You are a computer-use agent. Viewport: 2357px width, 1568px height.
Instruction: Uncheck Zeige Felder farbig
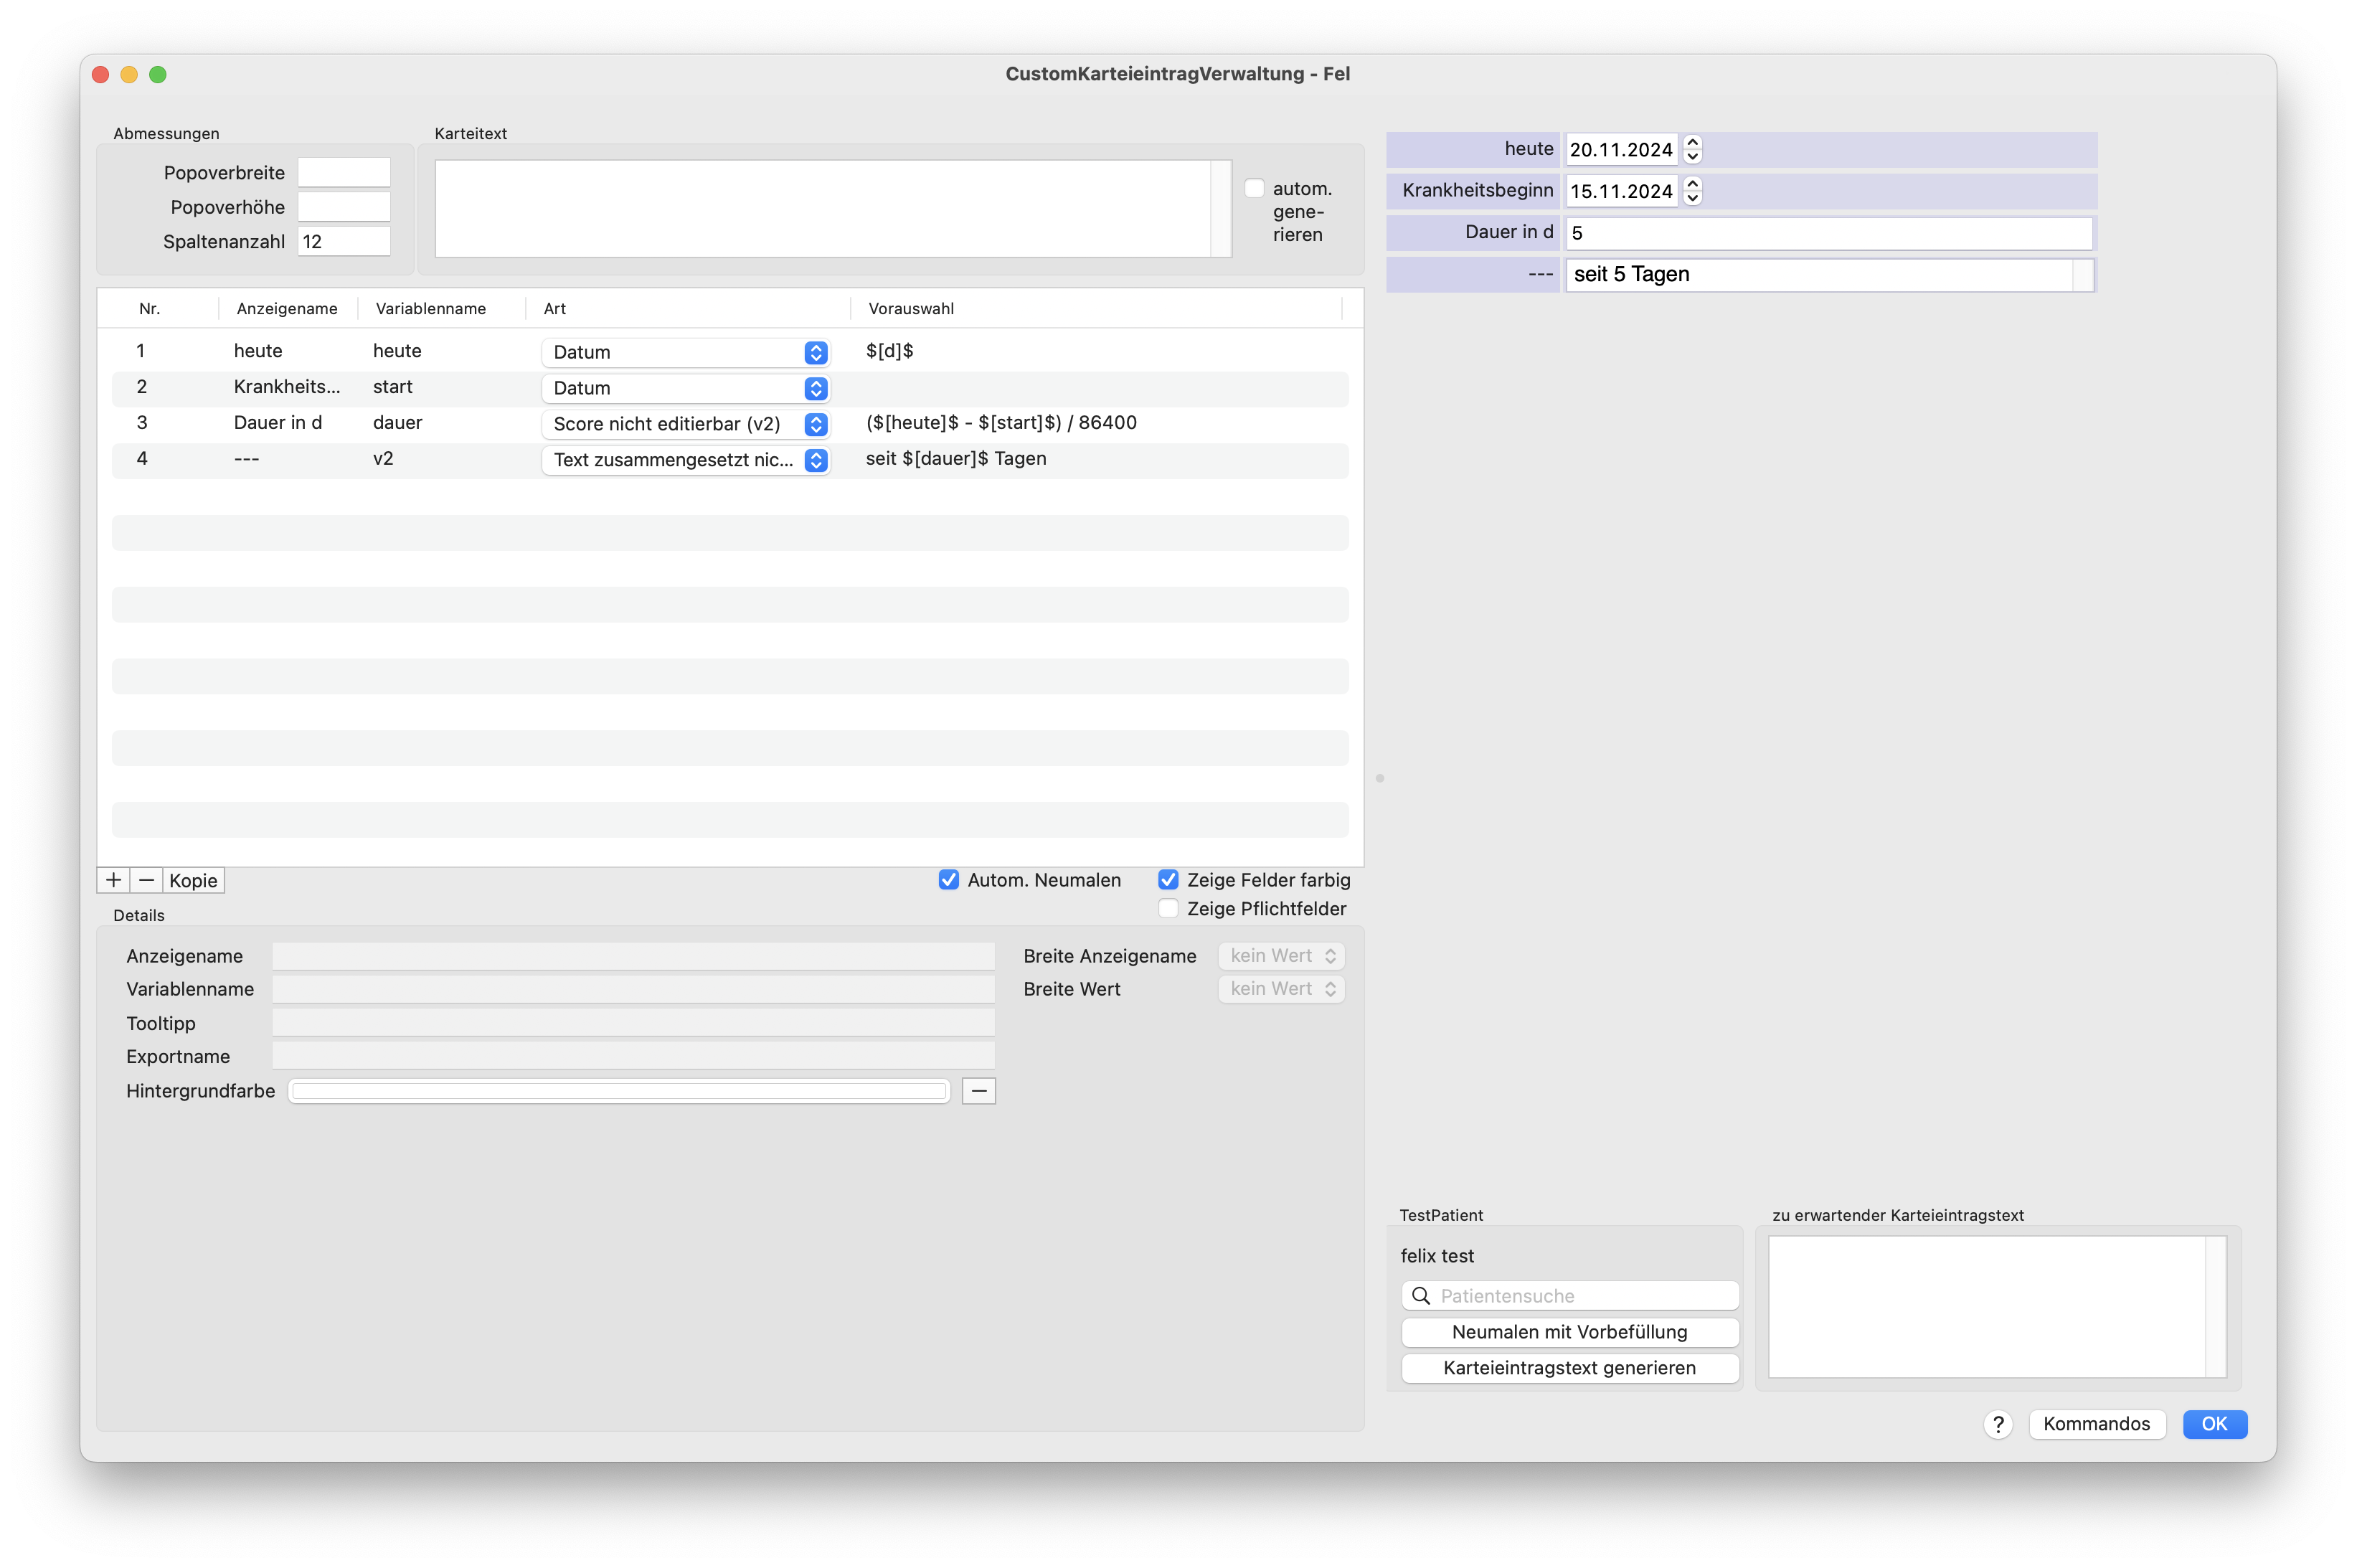click(1167, 880)
